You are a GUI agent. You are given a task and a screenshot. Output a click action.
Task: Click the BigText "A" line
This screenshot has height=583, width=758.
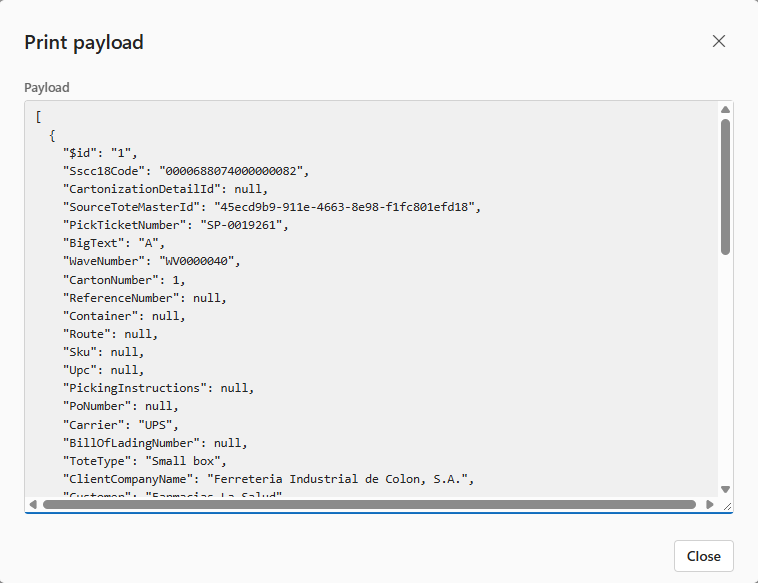pyautogui.click(x=114, y=243)
